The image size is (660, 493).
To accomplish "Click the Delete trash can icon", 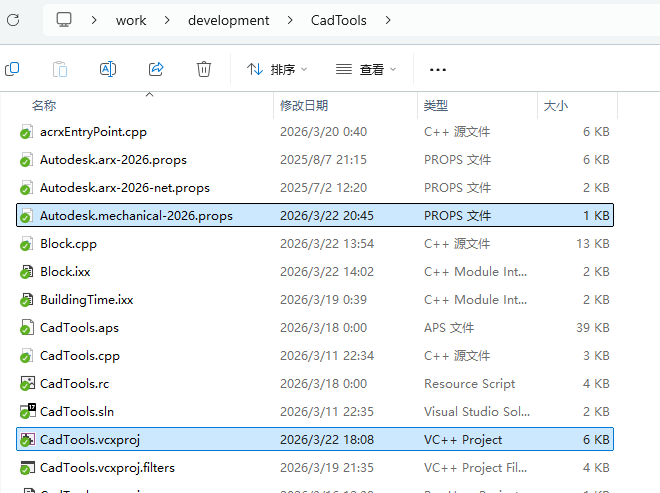I will pos(204,69).
